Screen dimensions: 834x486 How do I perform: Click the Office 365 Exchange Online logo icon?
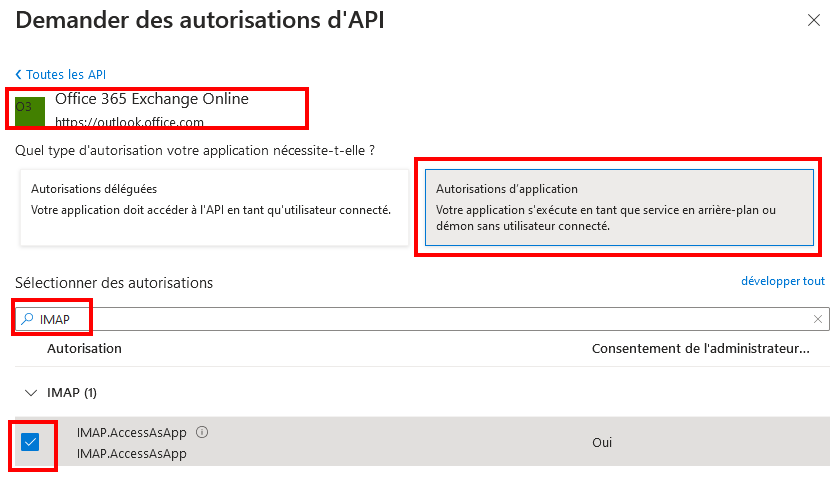(30, 111)
